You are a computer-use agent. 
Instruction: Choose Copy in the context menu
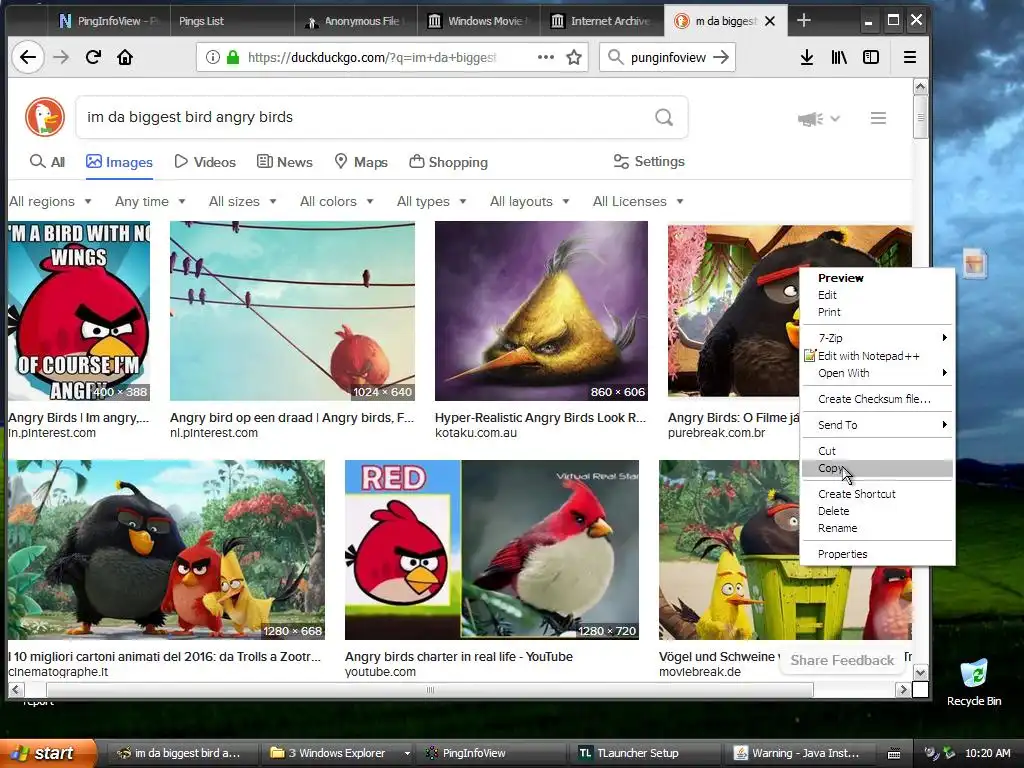tap(876, 468)
